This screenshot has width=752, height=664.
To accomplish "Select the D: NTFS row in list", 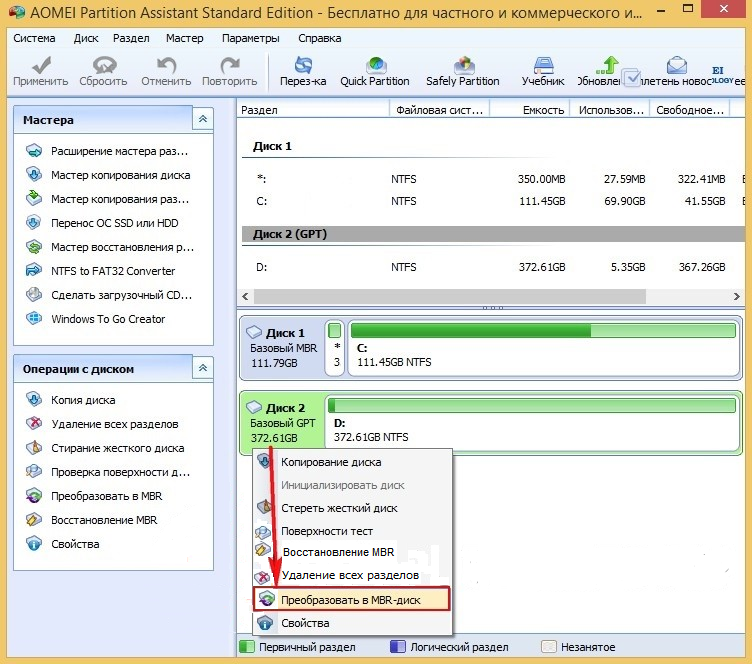I will 492,267.
